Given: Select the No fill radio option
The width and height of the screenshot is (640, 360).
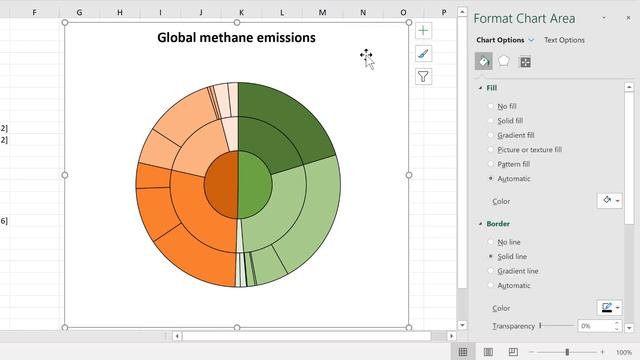Looking at the screenshot, I should [x=491, y=106].
